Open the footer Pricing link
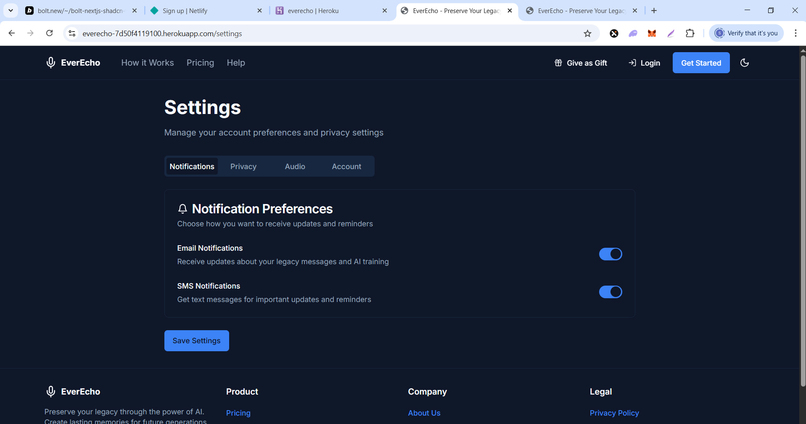Image resolution: width=806 pixels, height=424 pixels. click(x=239, y=413)
